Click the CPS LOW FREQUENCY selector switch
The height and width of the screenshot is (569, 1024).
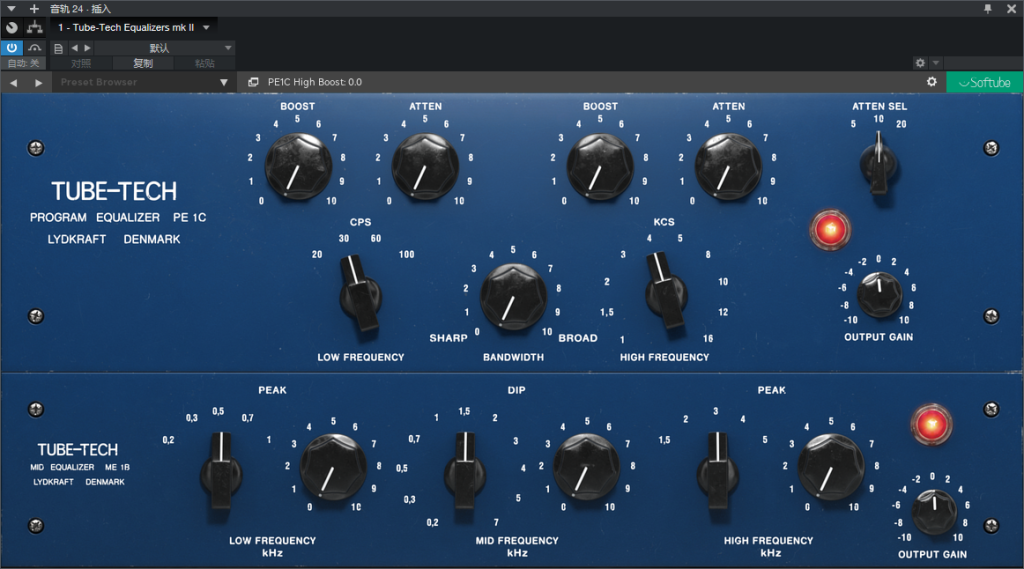[359, 295]
